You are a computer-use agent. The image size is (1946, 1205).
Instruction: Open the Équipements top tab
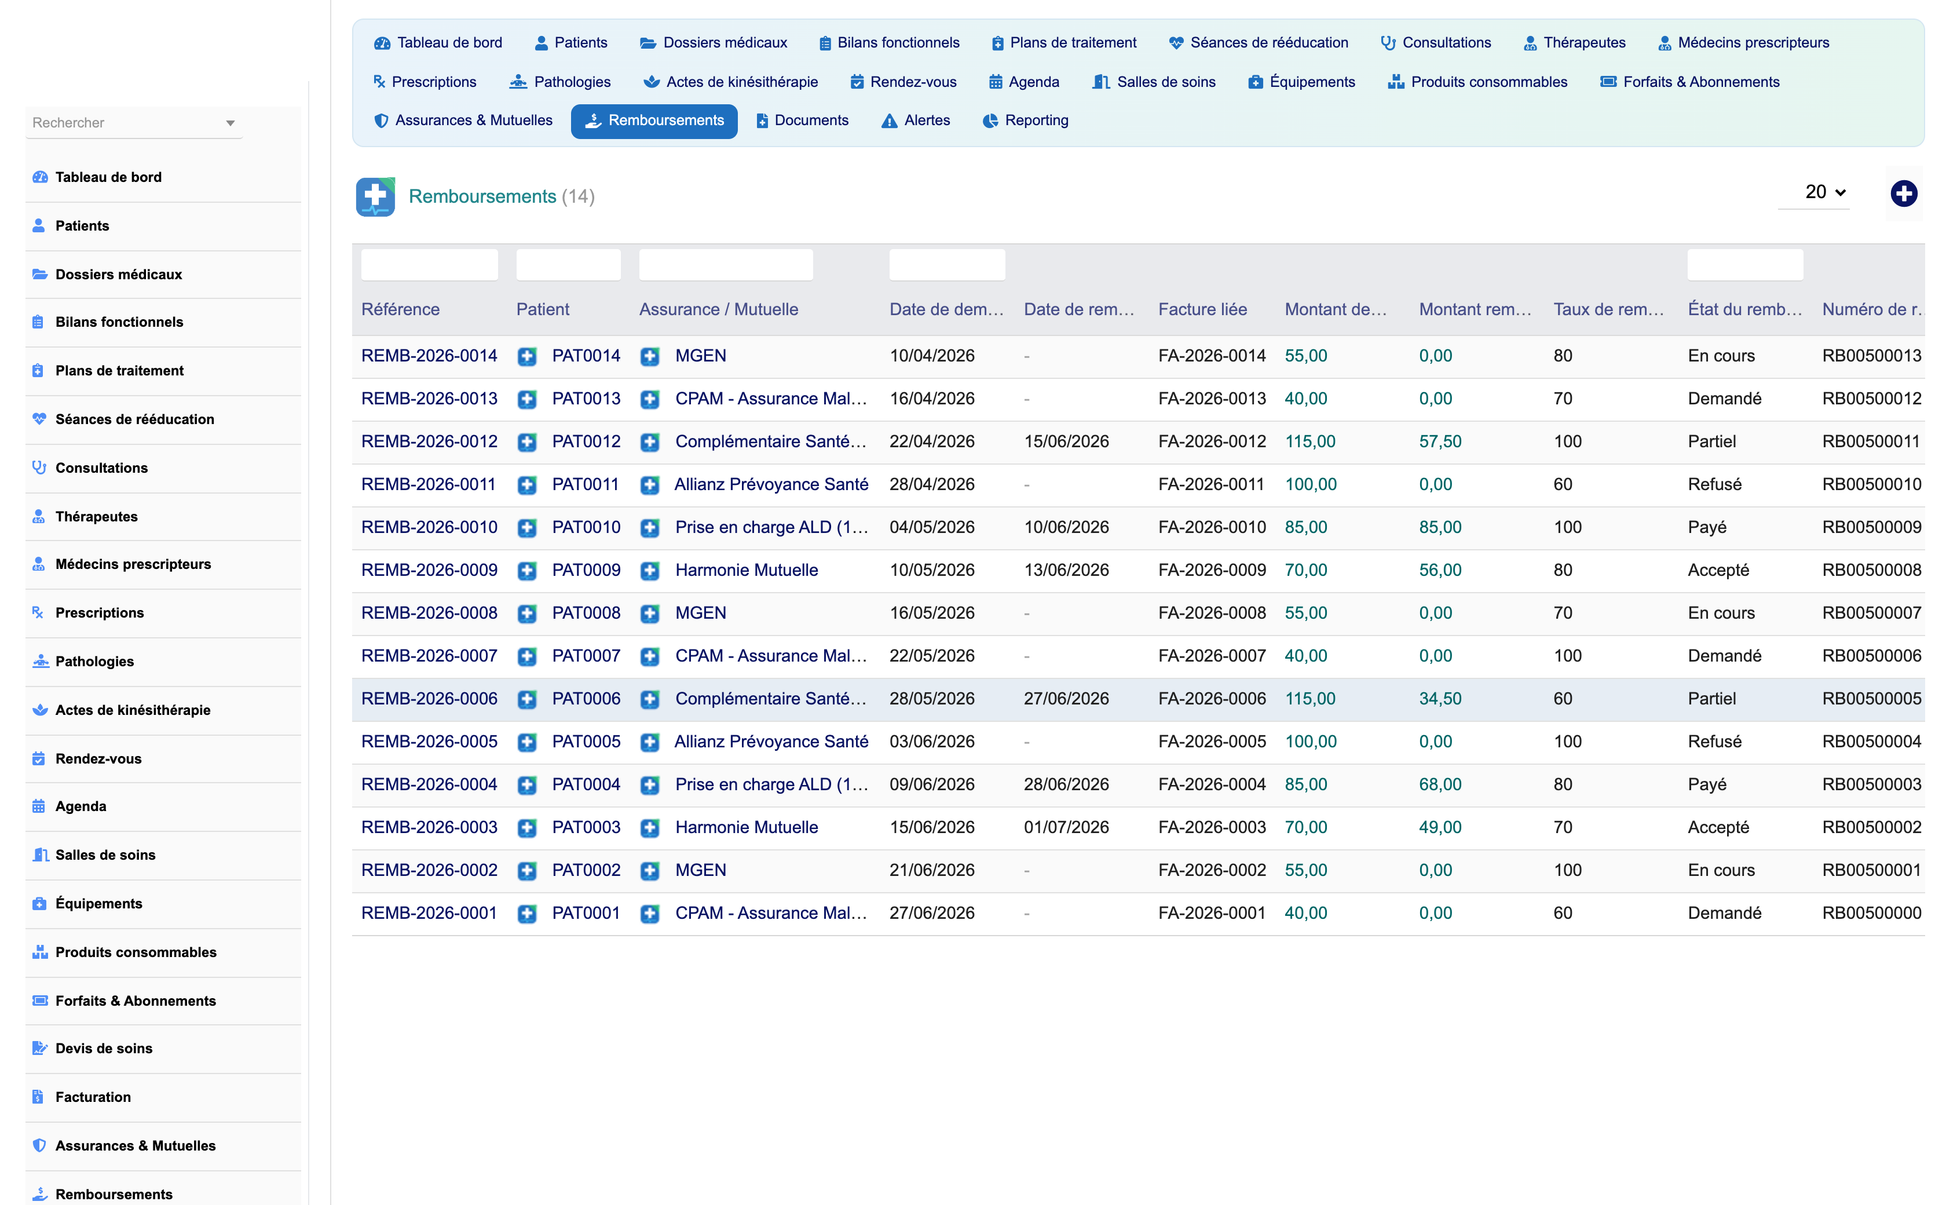point(1302,82)
